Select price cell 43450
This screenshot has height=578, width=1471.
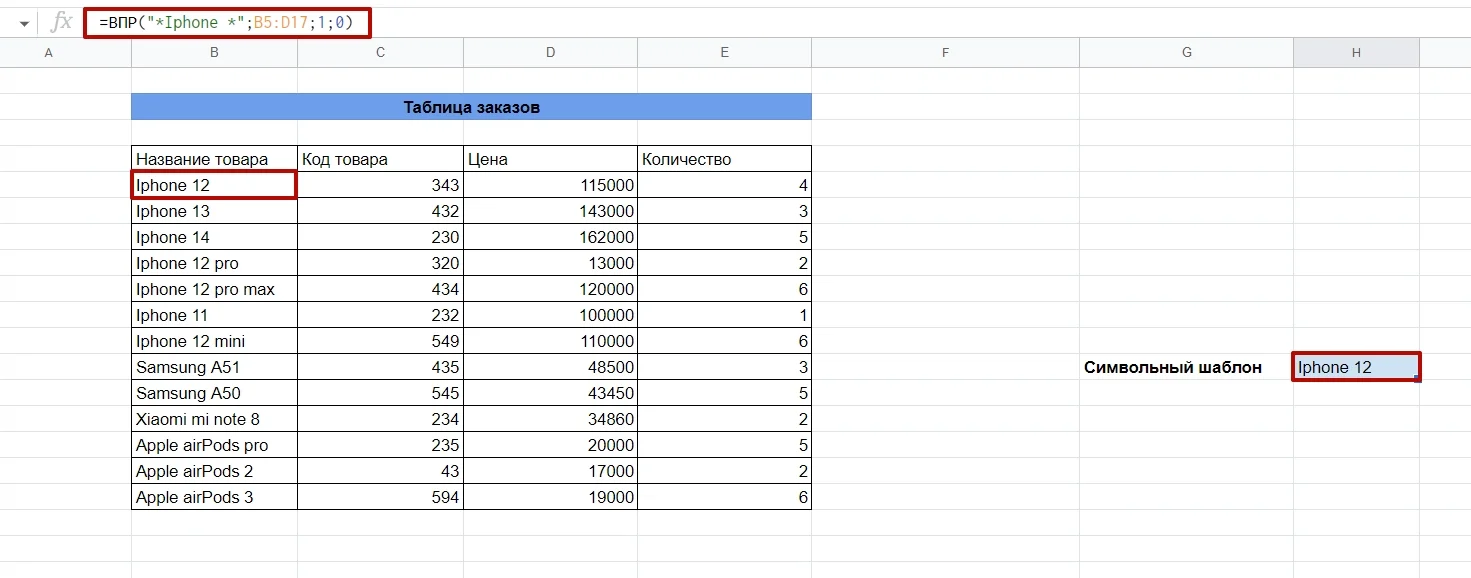[x=550, y=393]
